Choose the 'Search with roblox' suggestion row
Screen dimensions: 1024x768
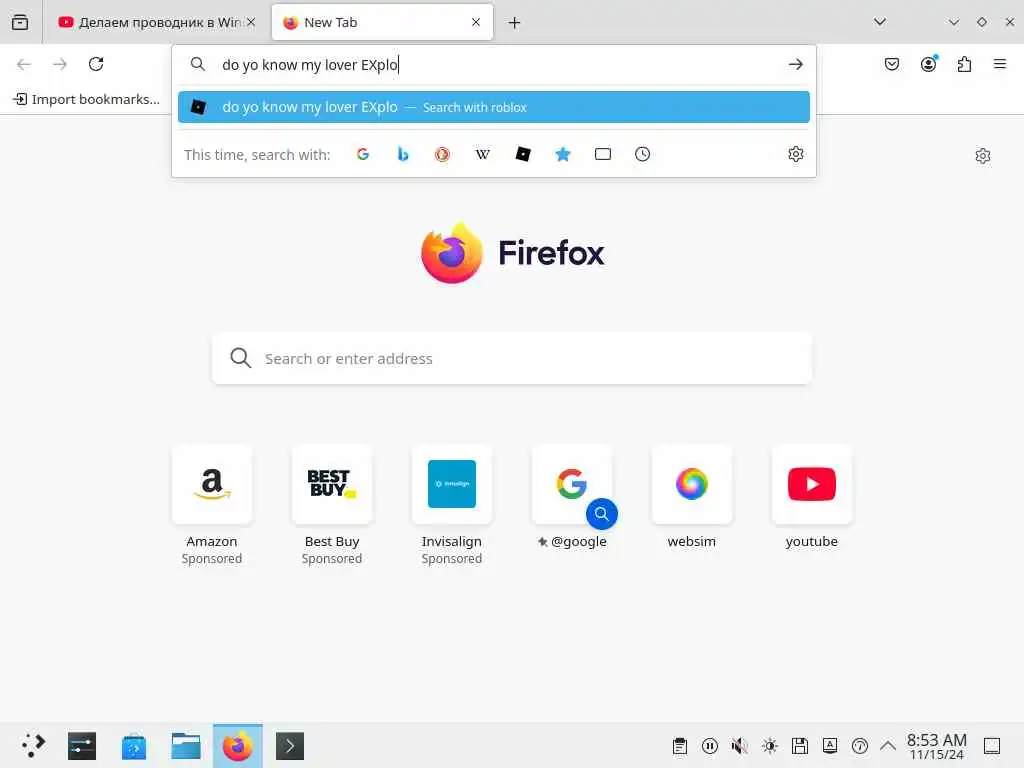pyautogui.click(x=494, y=107)
